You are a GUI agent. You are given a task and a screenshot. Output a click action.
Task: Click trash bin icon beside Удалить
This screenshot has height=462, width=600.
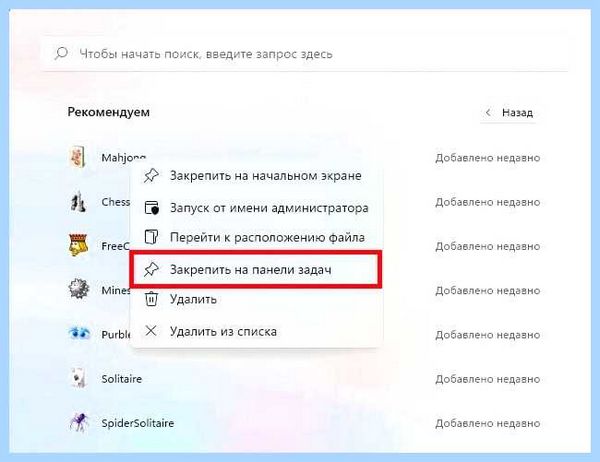coord(151,299)
